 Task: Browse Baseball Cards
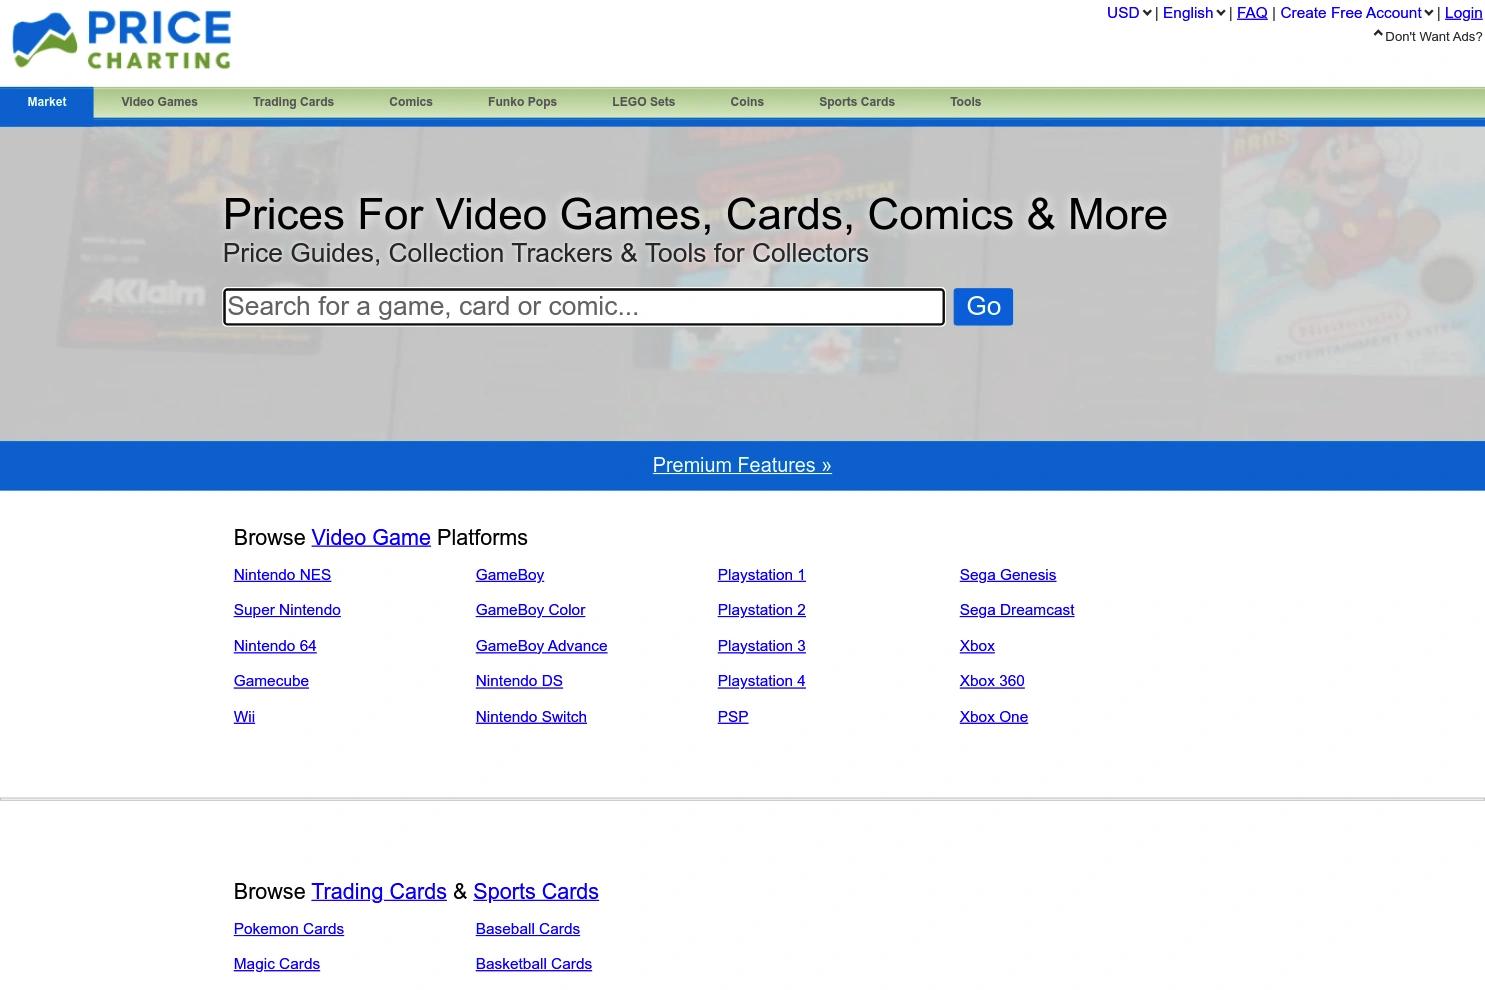click(528, 929)
